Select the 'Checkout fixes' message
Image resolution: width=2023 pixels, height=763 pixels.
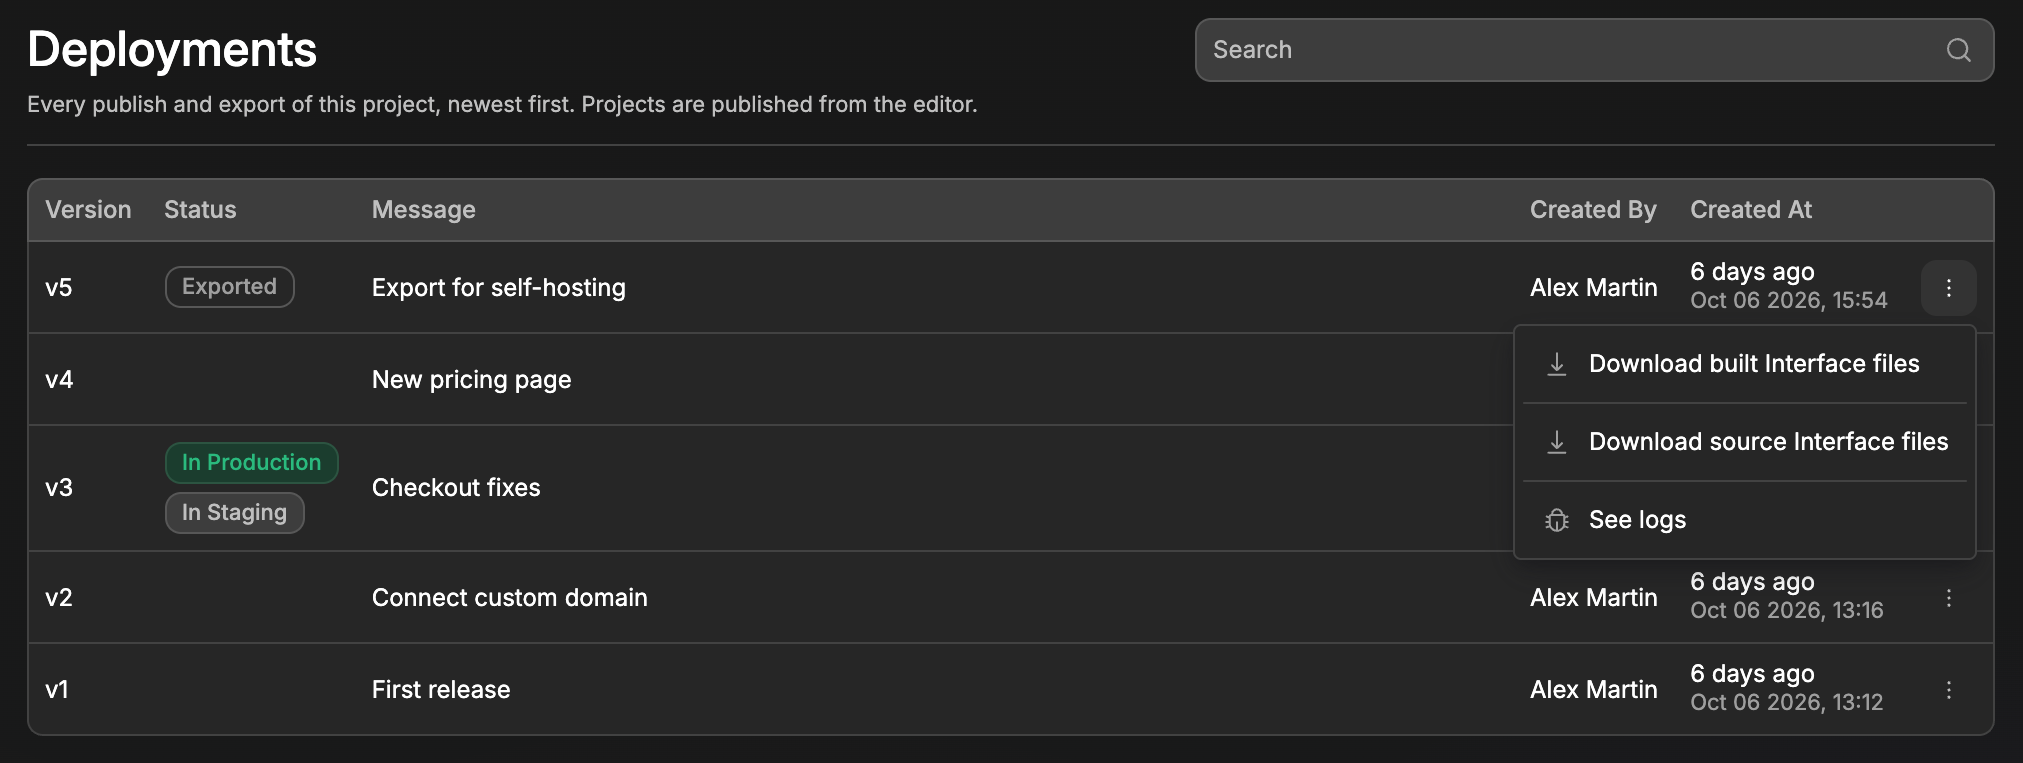(456, 488)
